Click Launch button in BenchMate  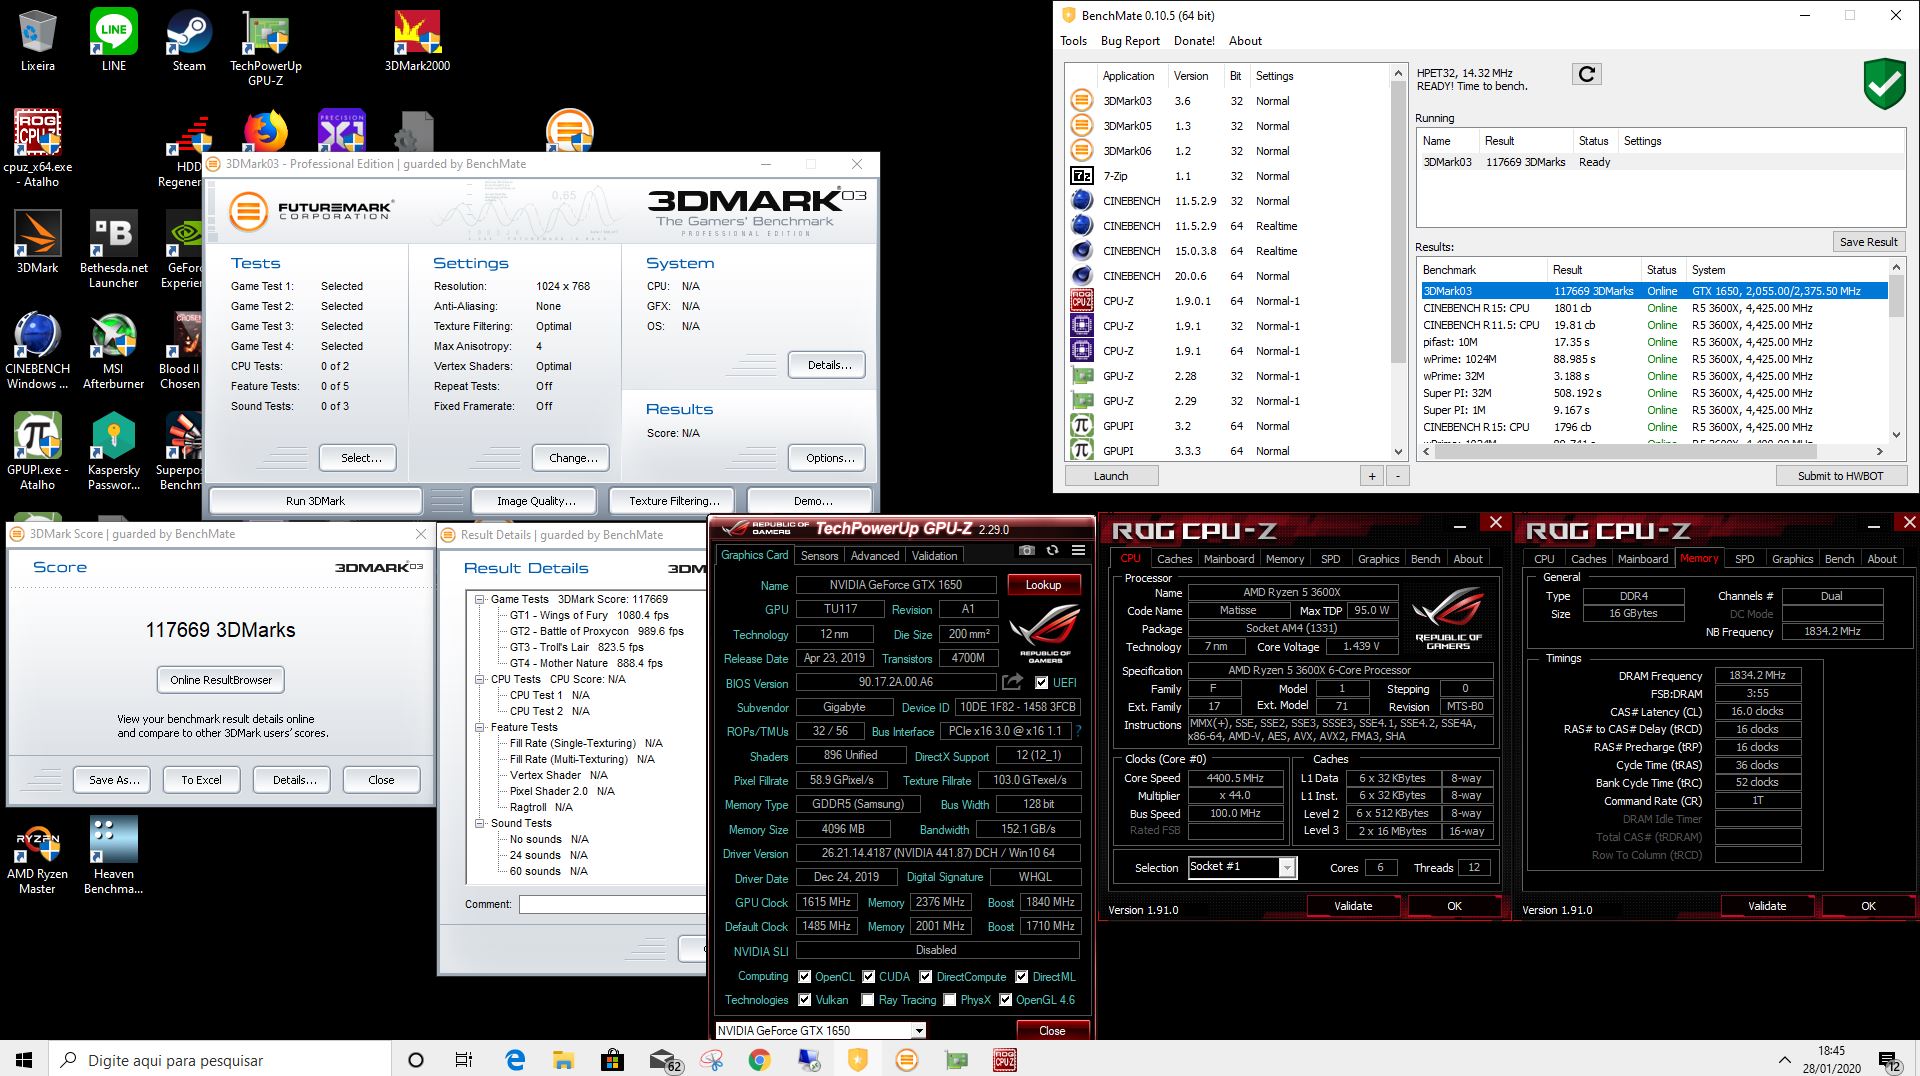[x=1111, y=476]
